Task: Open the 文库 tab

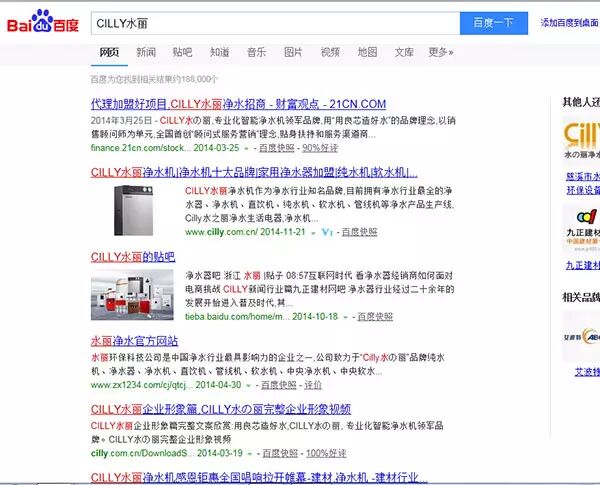Action: click(404, 52)
